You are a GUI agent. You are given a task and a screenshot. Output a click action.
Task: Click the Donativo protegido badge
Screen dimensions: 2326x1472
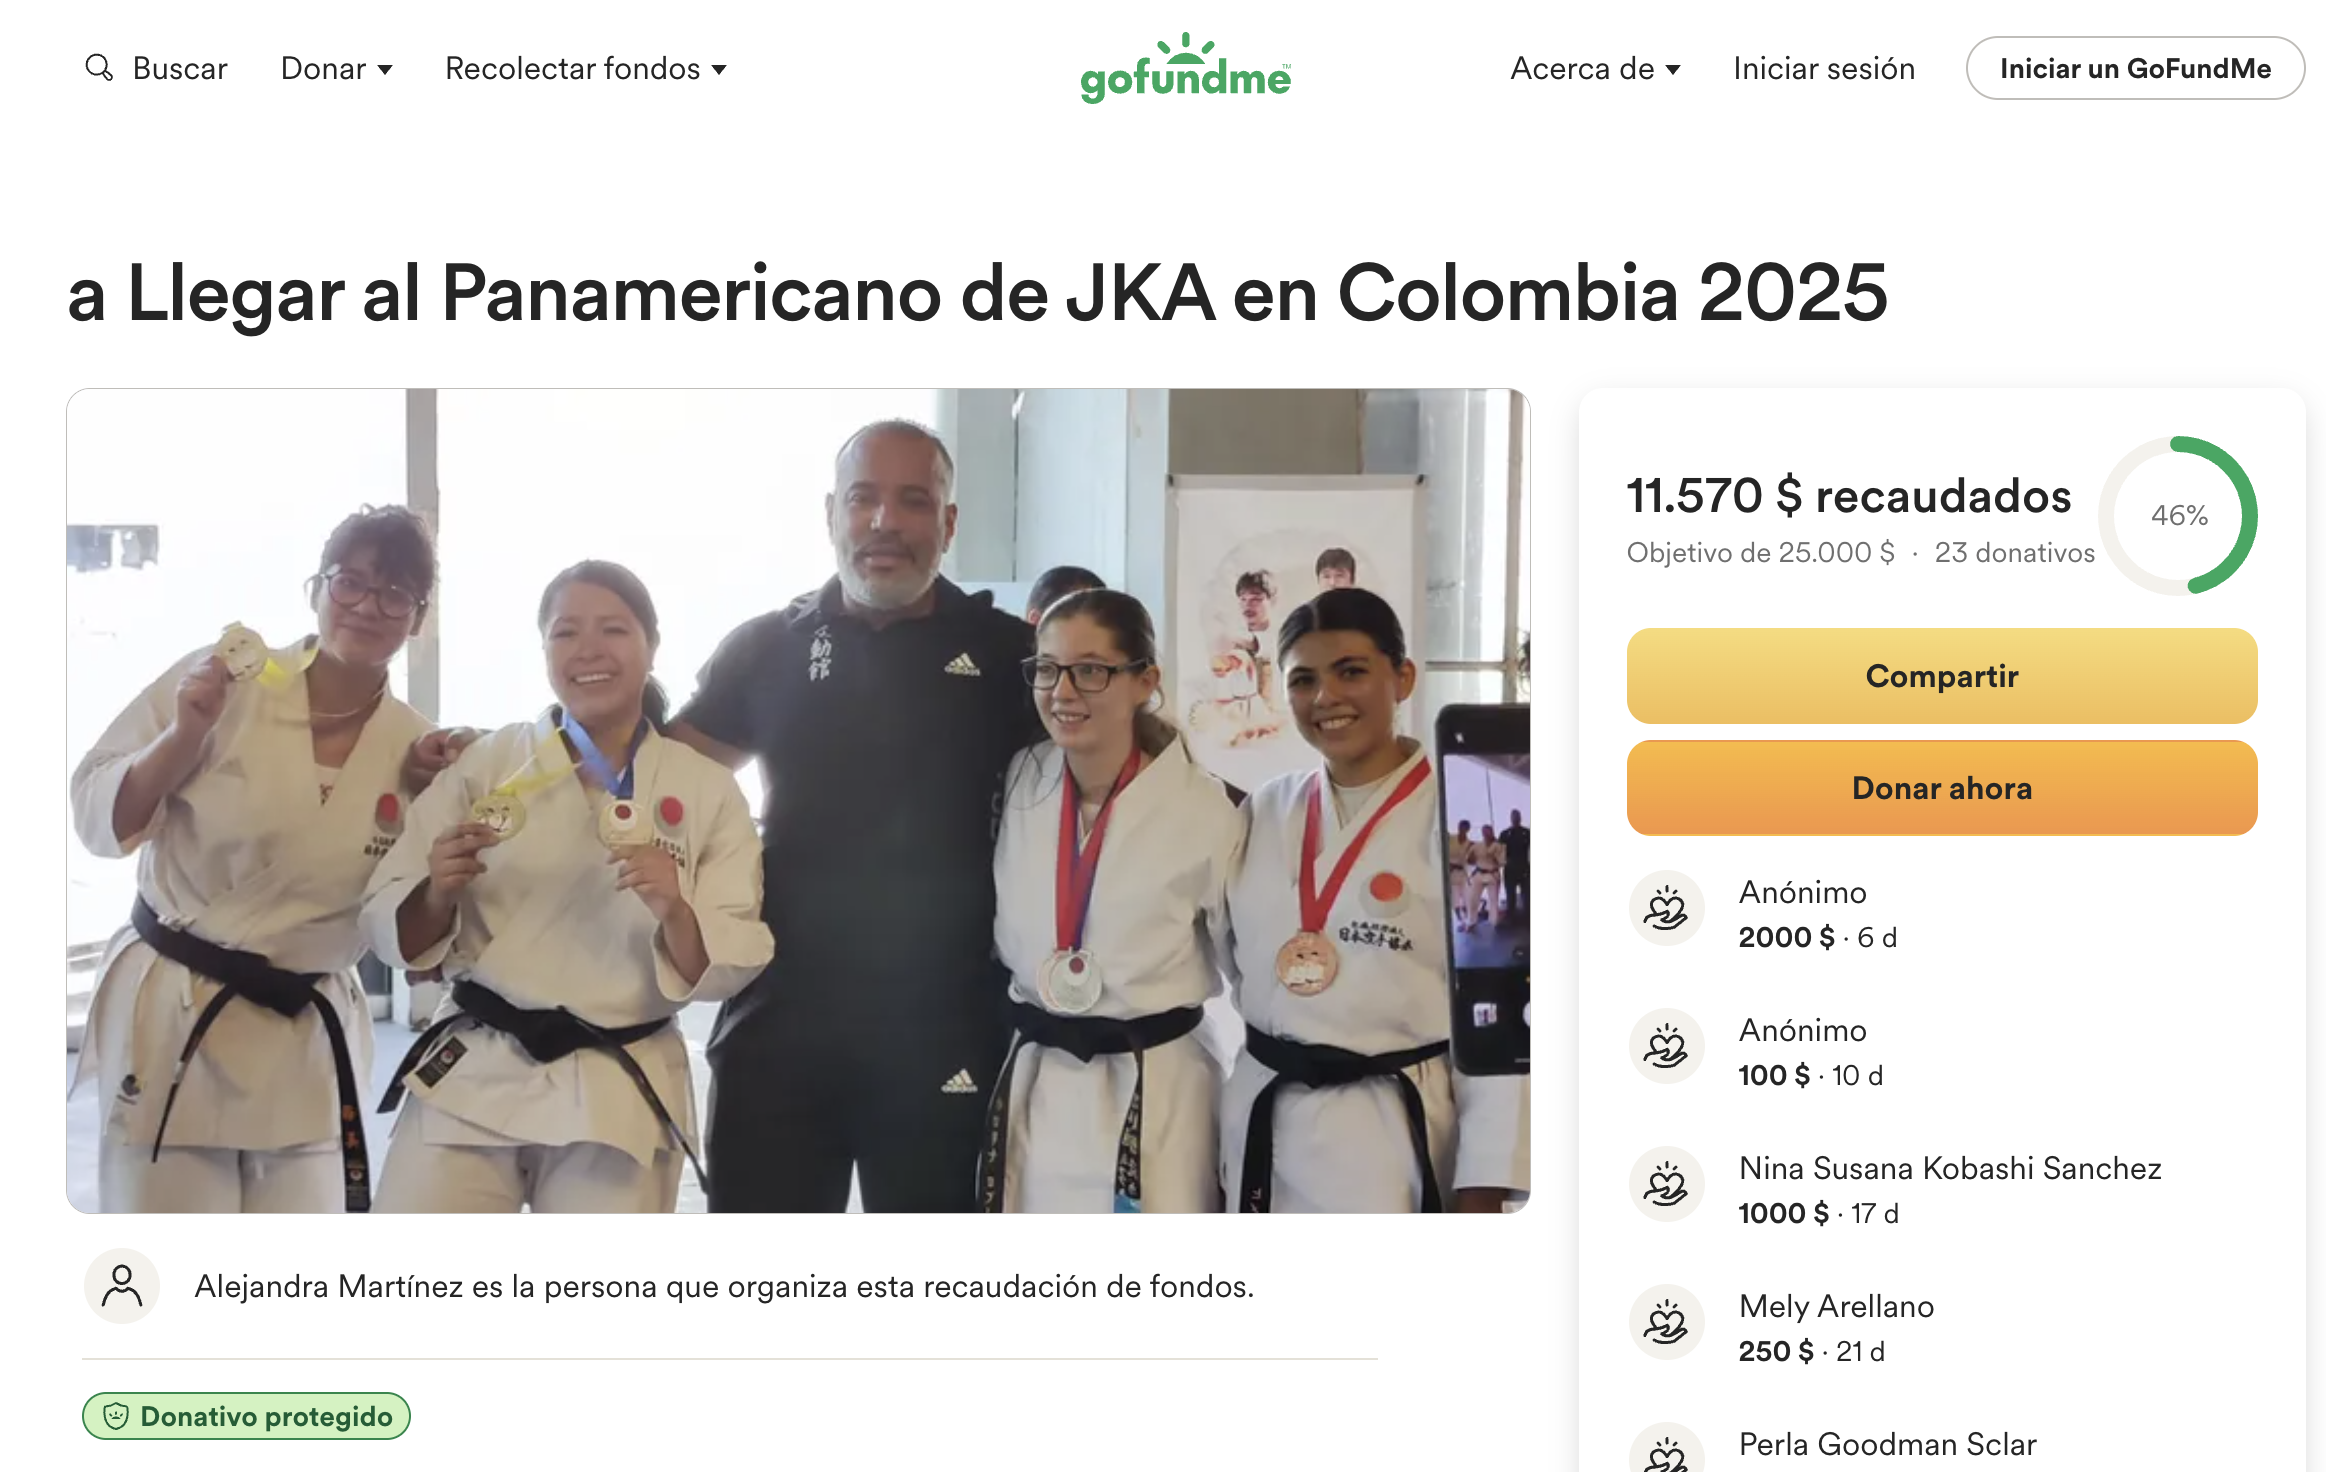(246, 1416)
